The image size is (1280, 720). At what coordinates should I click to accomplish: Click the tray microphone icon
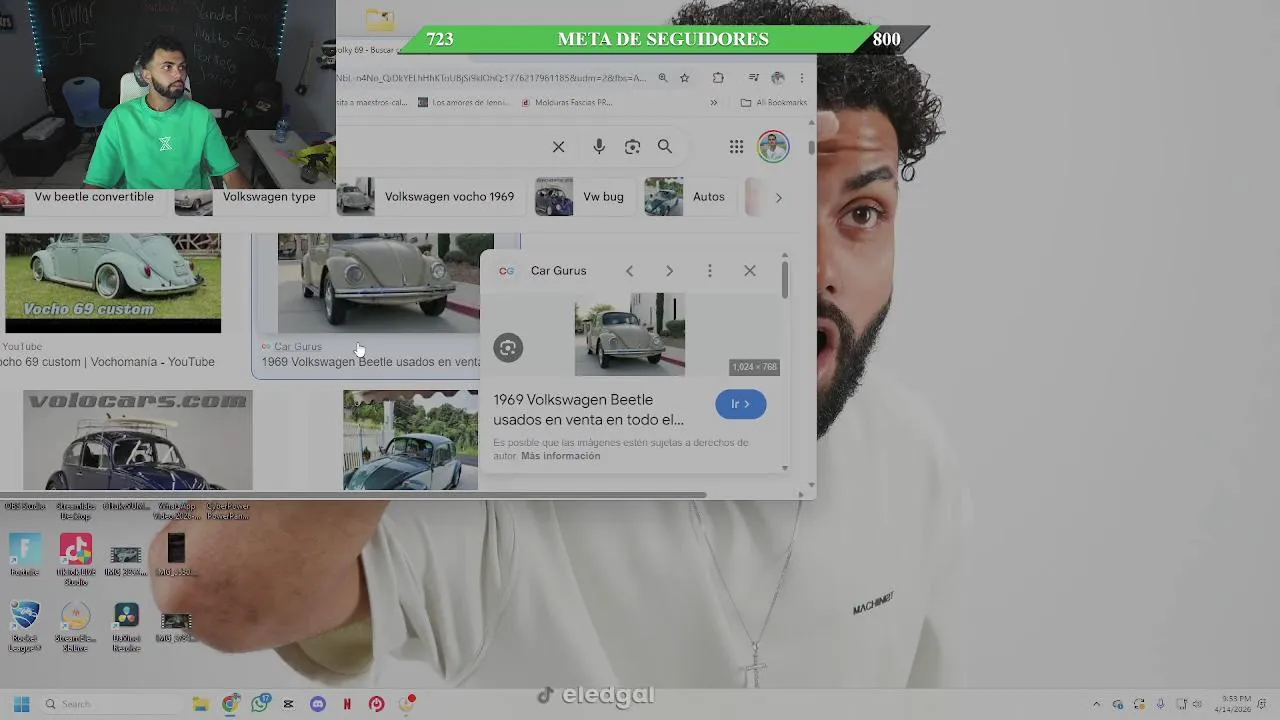pos(1160,704)
